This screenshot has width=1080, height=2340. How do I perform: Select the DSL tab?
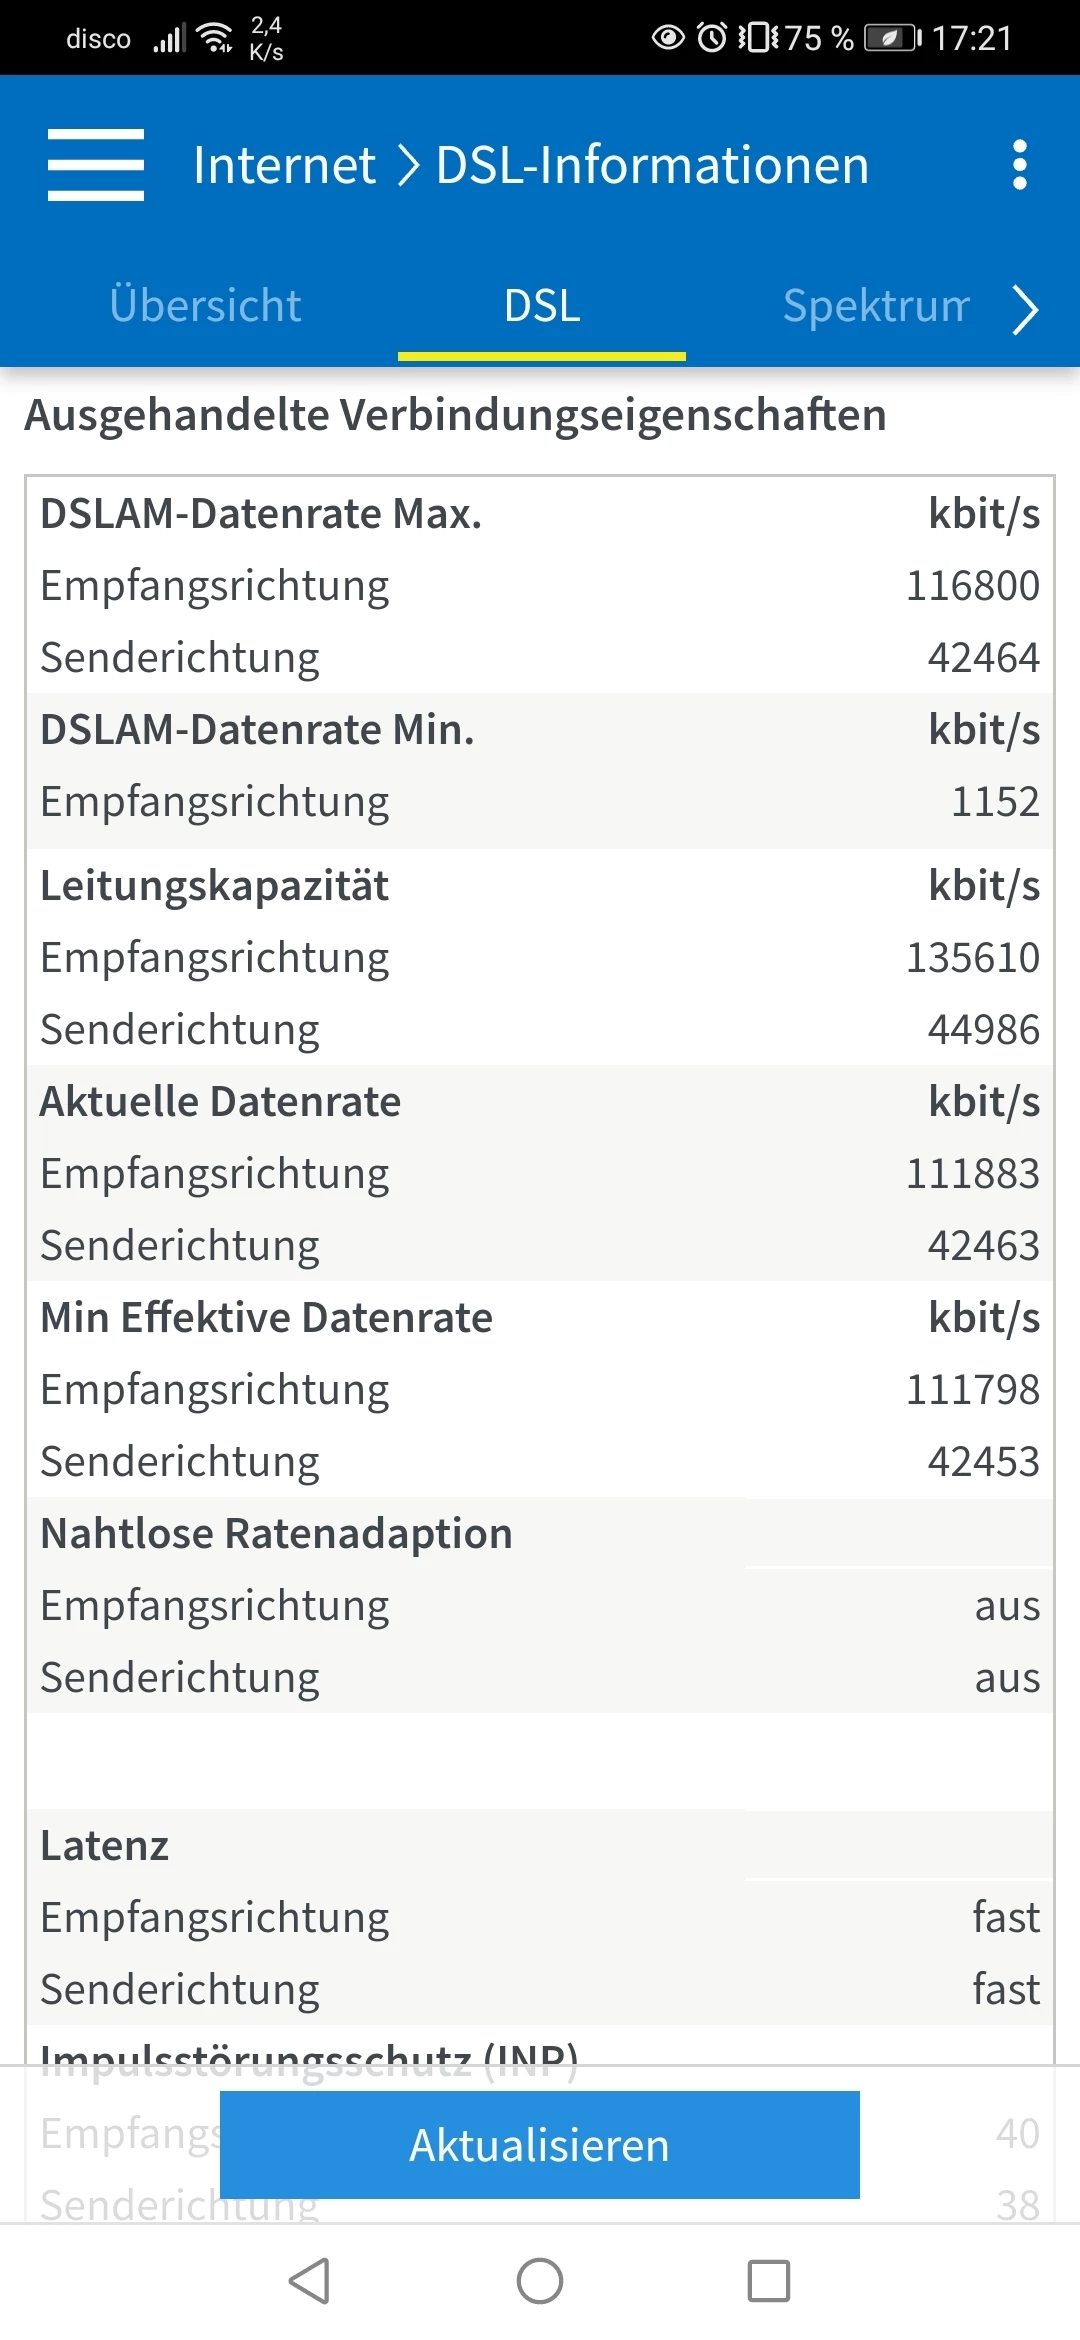pos(541,306)
